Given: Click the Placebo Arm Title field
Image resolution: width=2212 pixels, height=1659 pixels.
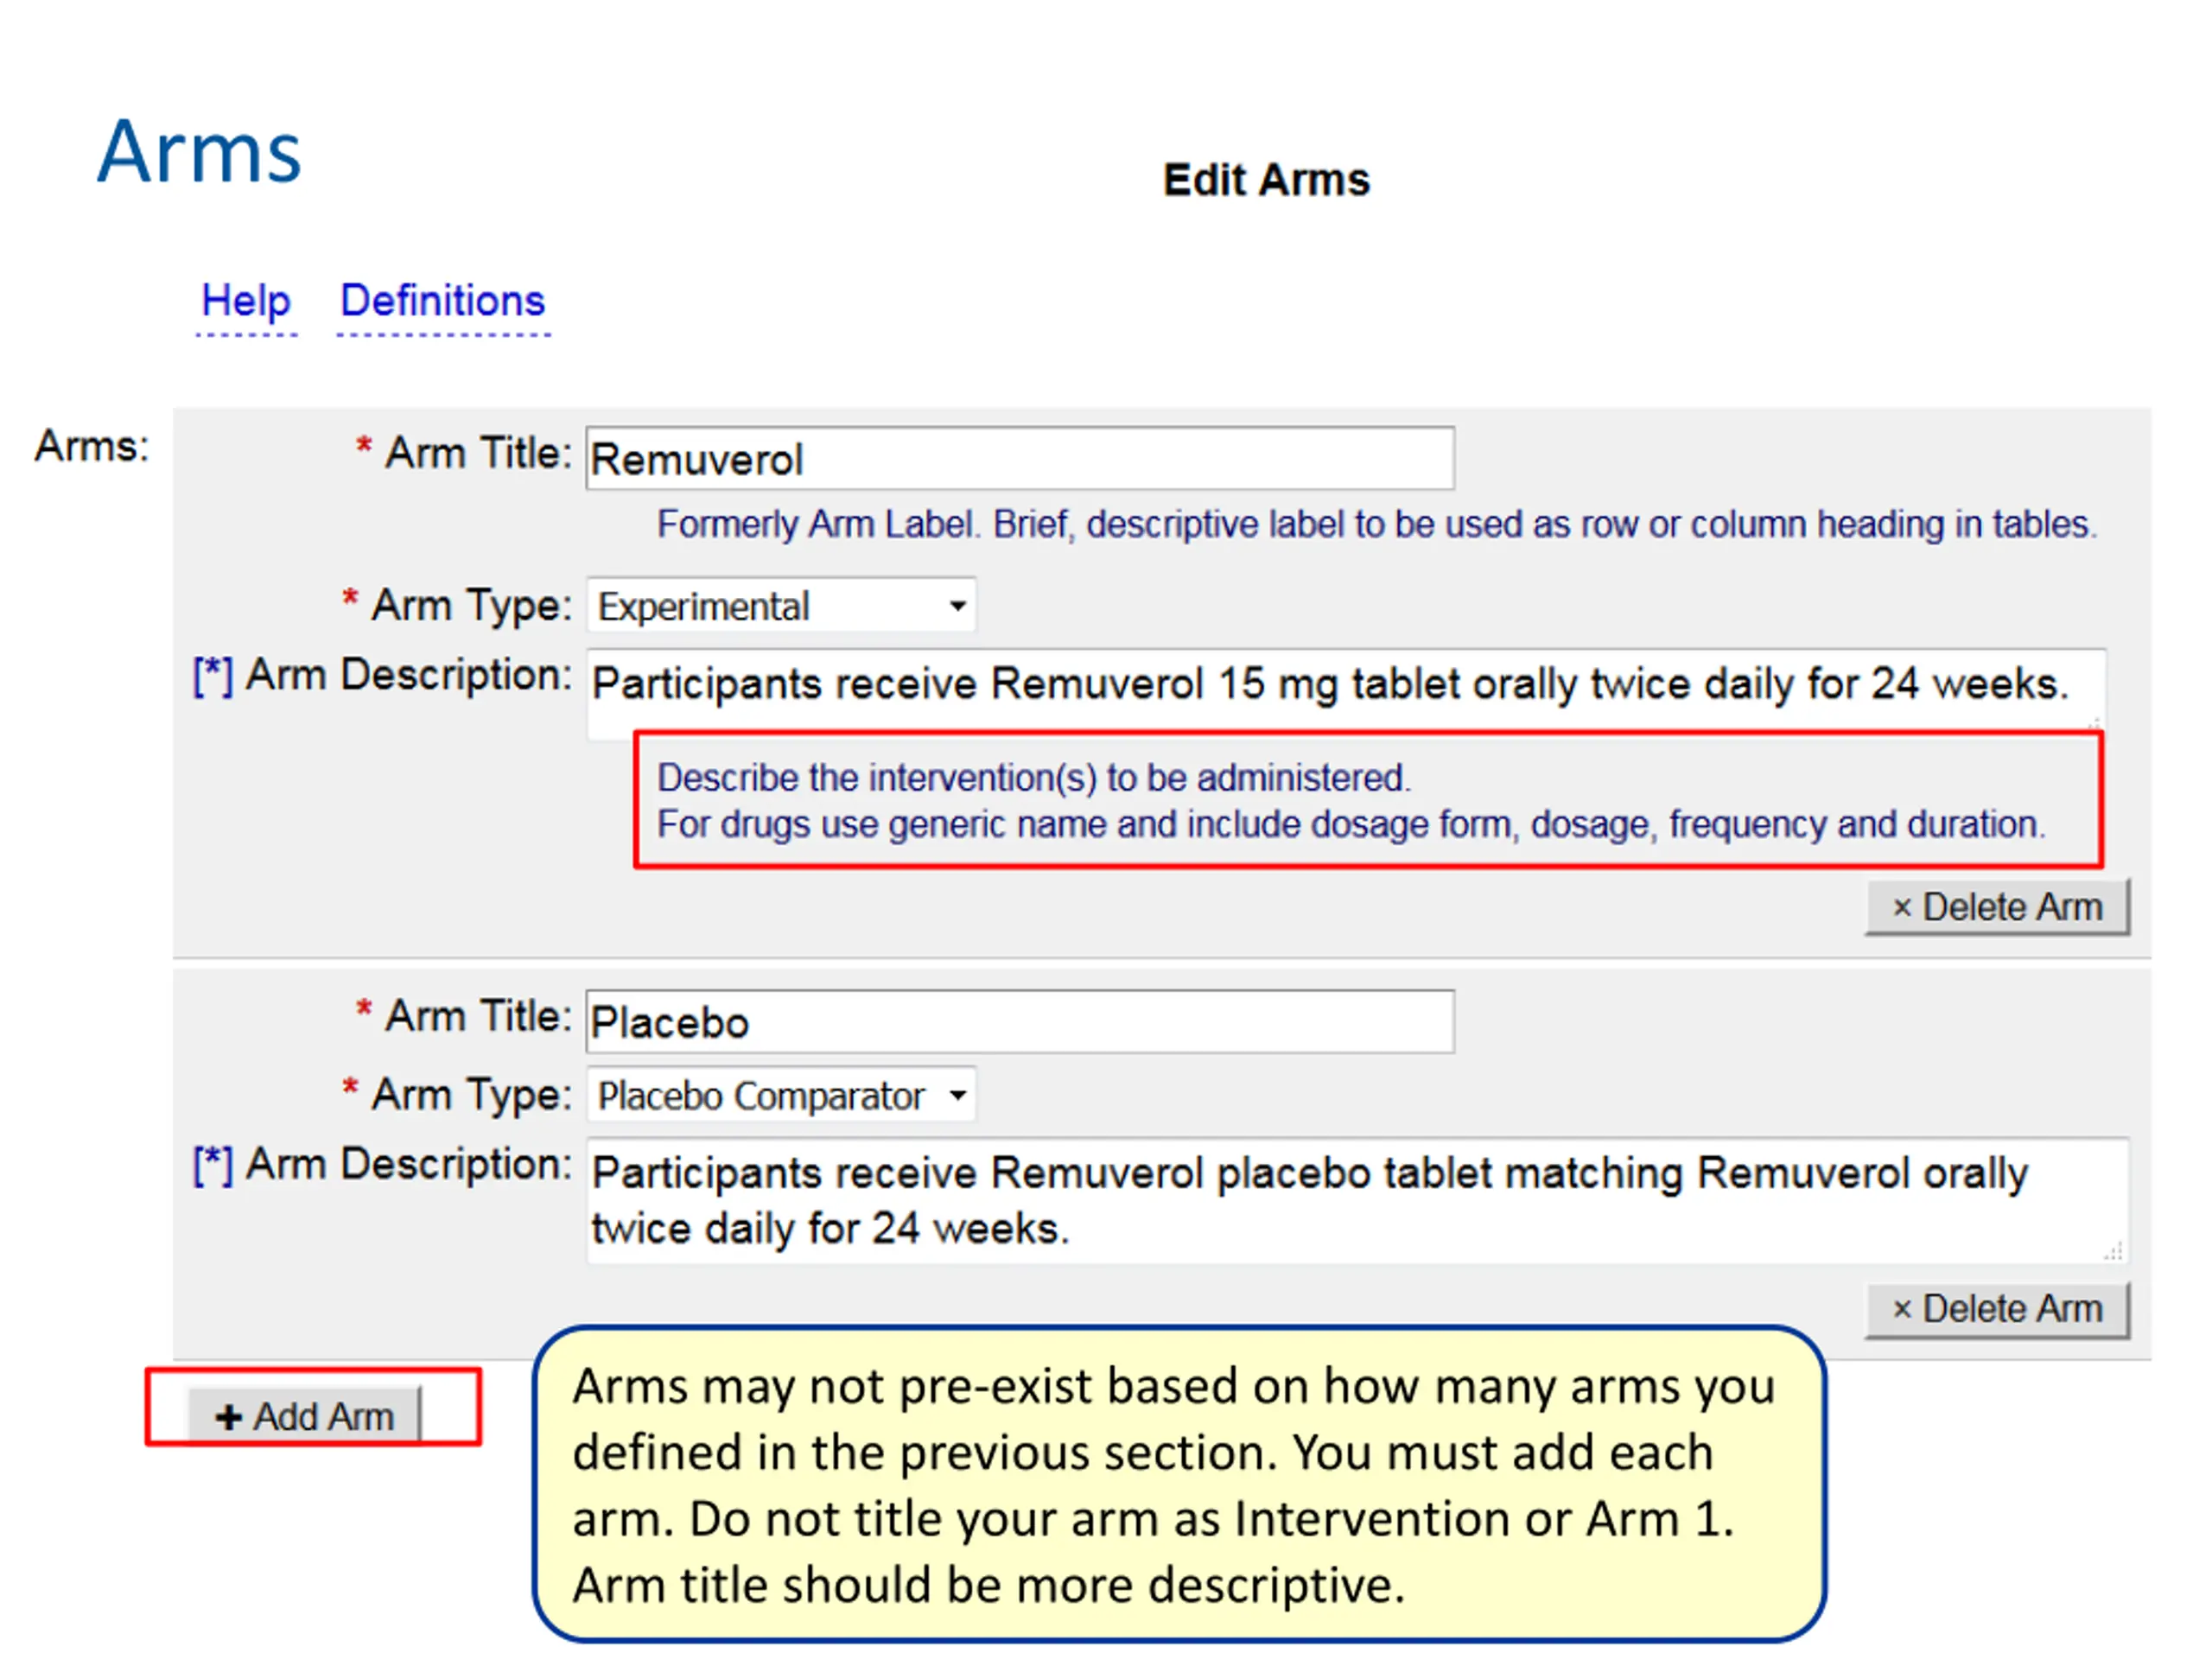Looking at the screenshot, I should click(x=1020, y=1021).
